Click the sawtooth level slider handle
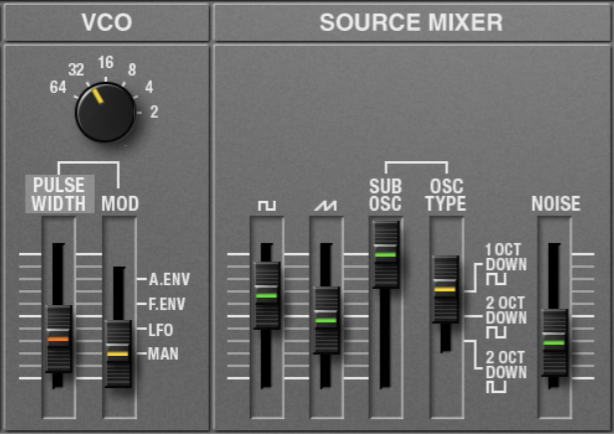 [325, 320]
